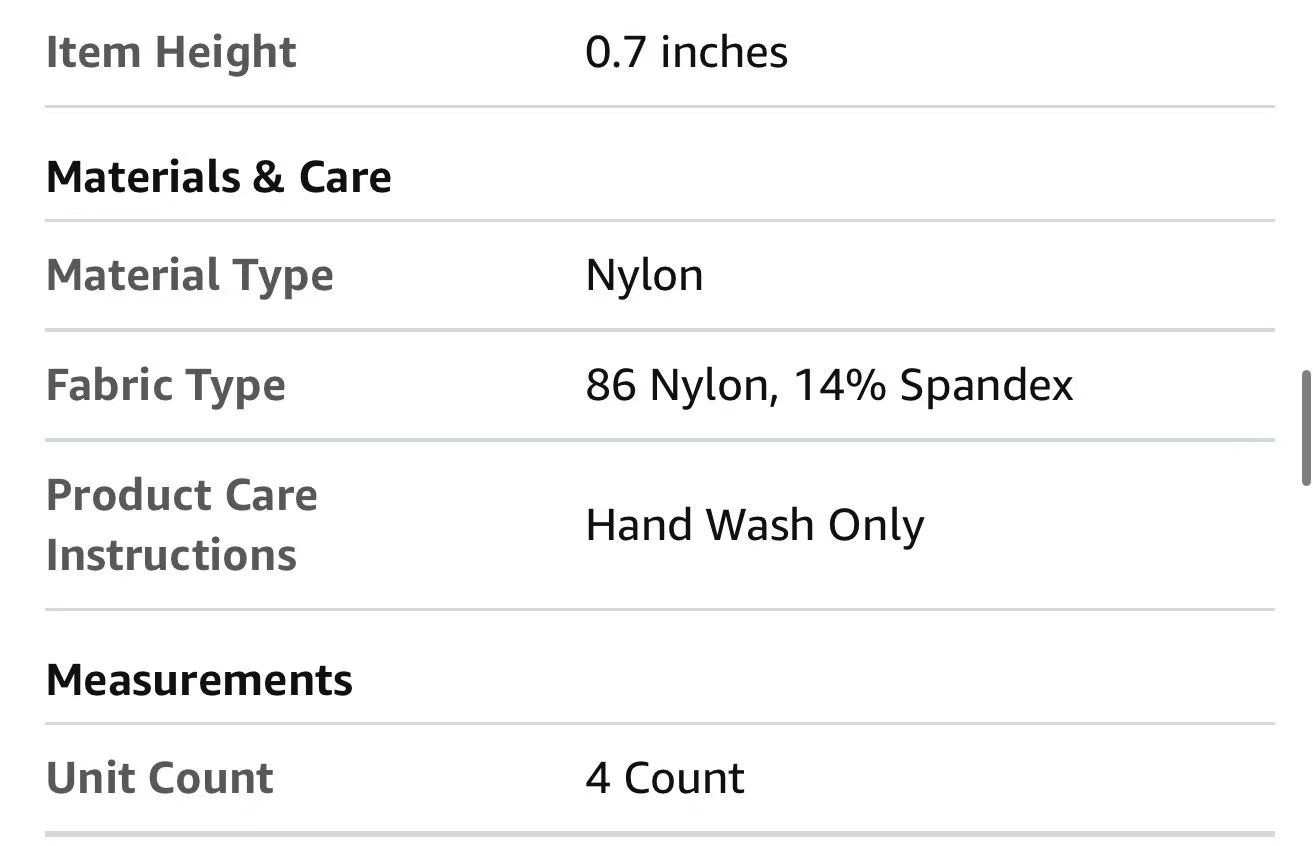Click the Fabric Type label
Image resolution: width=1313 pixels, height=846 pixels.
166,386
